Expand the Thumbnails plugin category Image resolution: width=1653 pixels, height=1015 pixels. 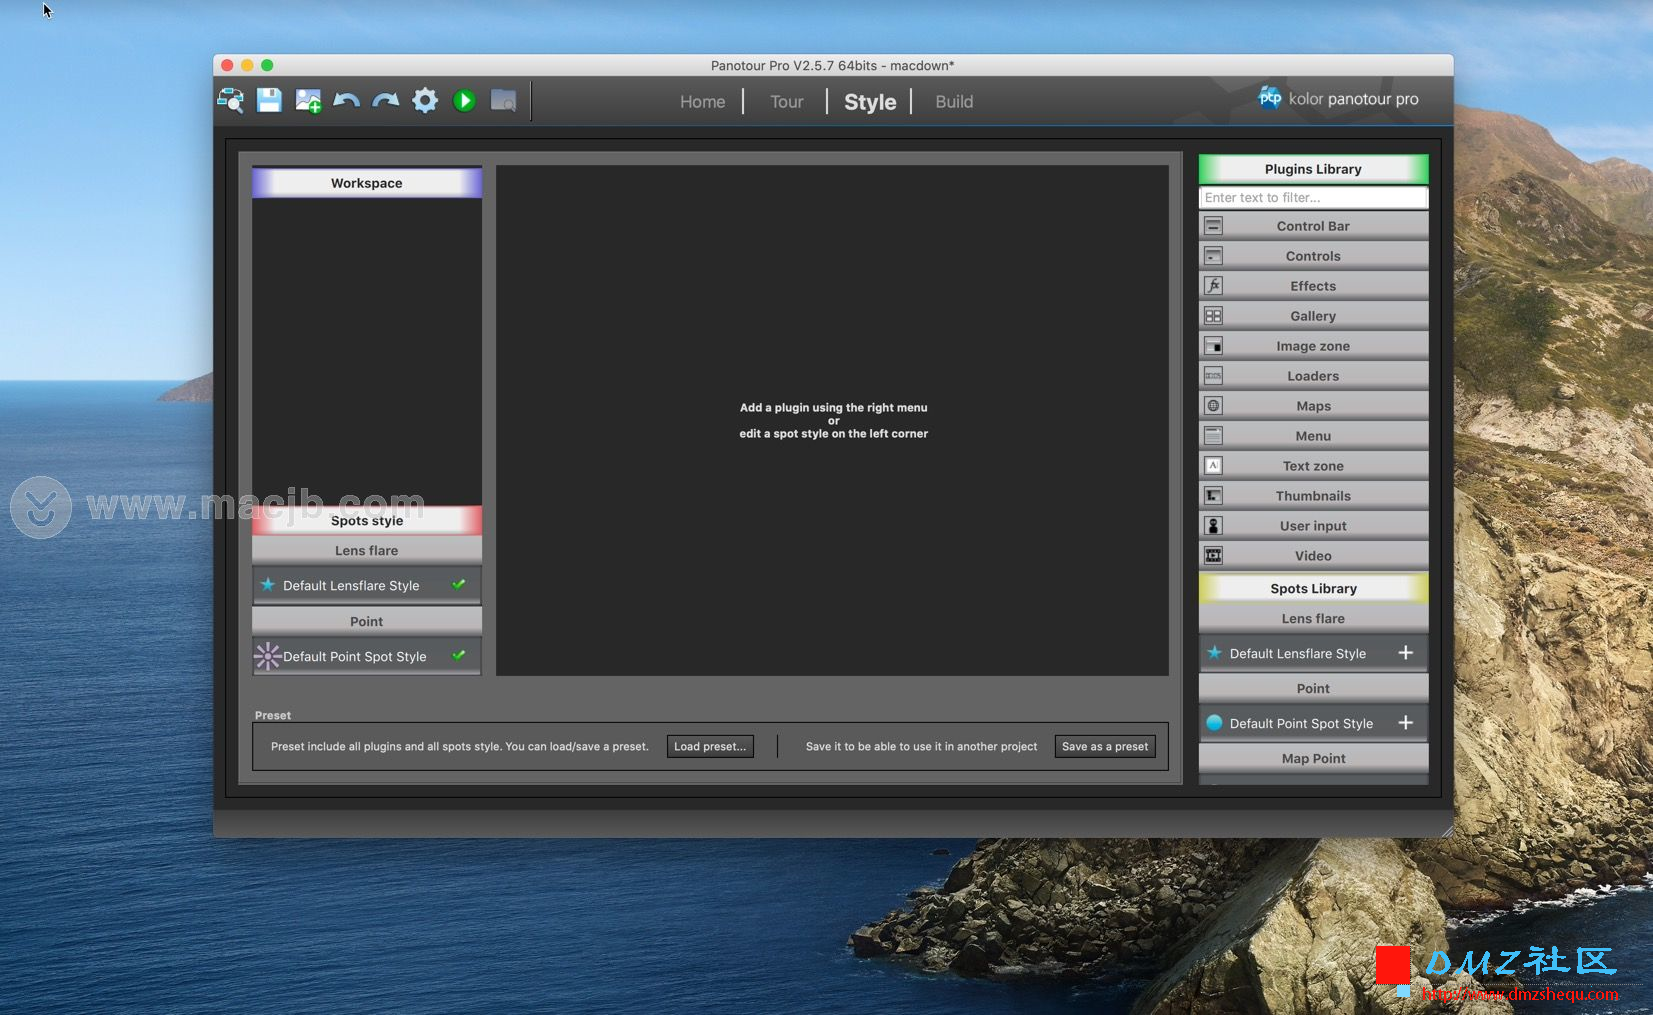(1313, 496)
